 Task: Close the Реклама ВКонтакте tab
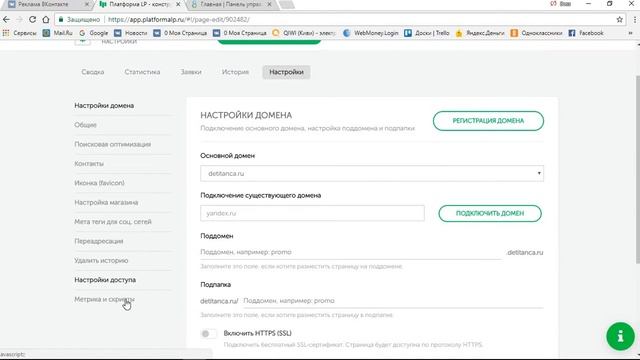pyautogui.click(x=87, y=4)
